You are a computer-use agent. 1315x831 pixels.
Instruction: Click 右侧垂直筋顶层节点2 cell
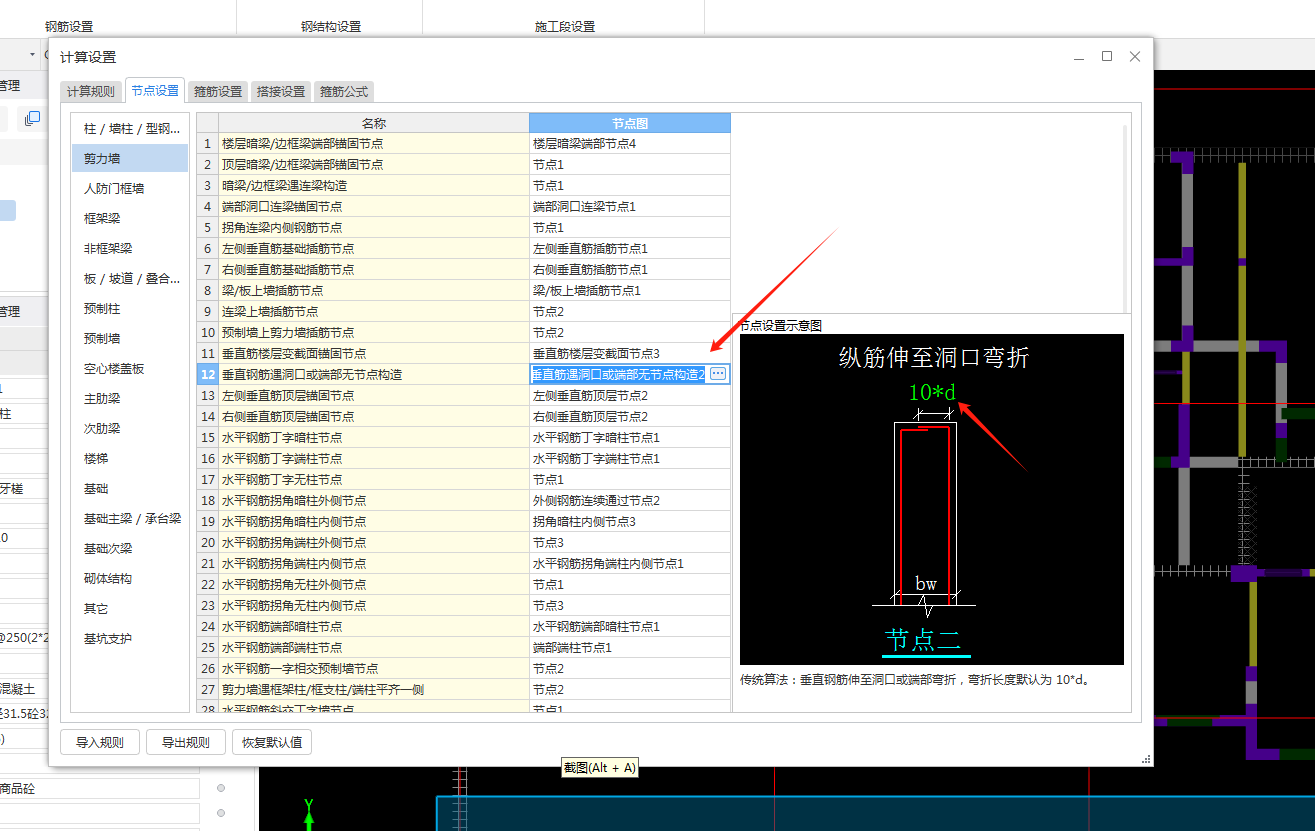(x=630, y=417)
